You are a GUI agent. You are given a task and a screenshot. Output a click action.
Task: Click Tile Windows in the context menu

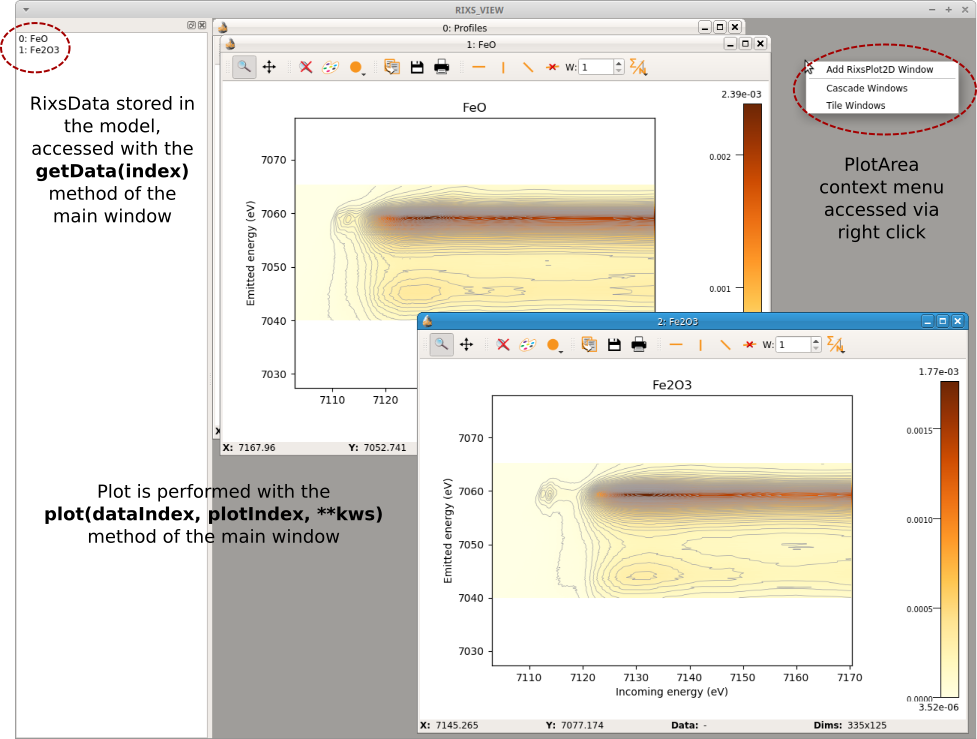point(855,105)
